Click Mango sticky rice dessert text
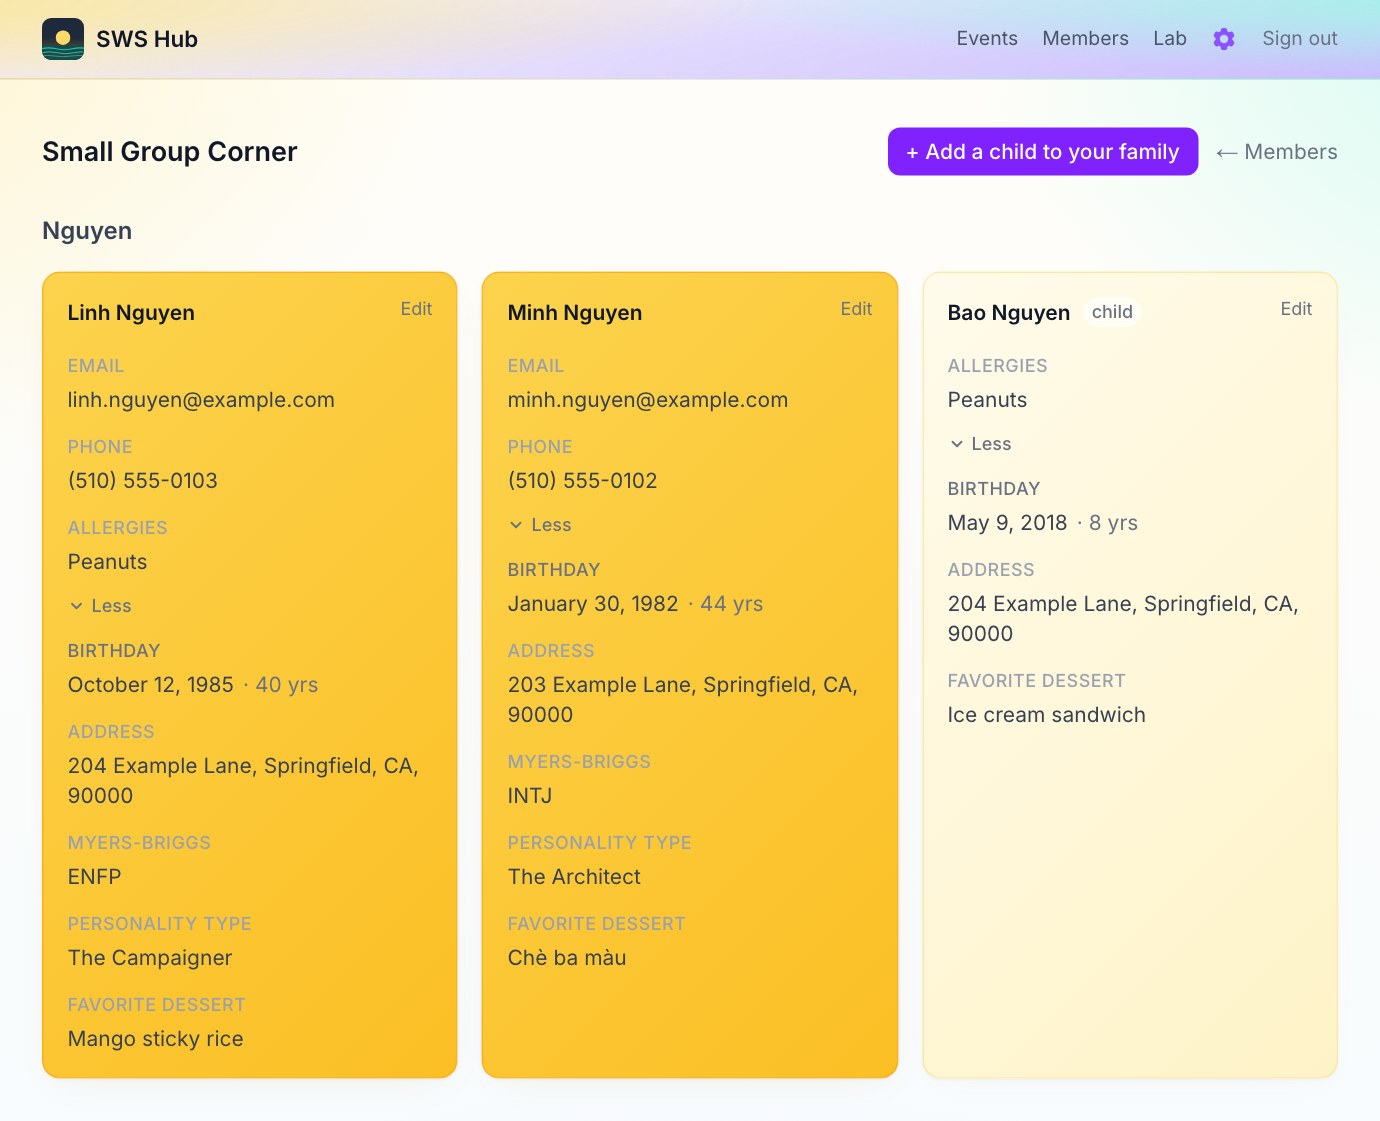Viewport: 1380px width, 1121px height. pyautogui.click(x=156, y=1039)
